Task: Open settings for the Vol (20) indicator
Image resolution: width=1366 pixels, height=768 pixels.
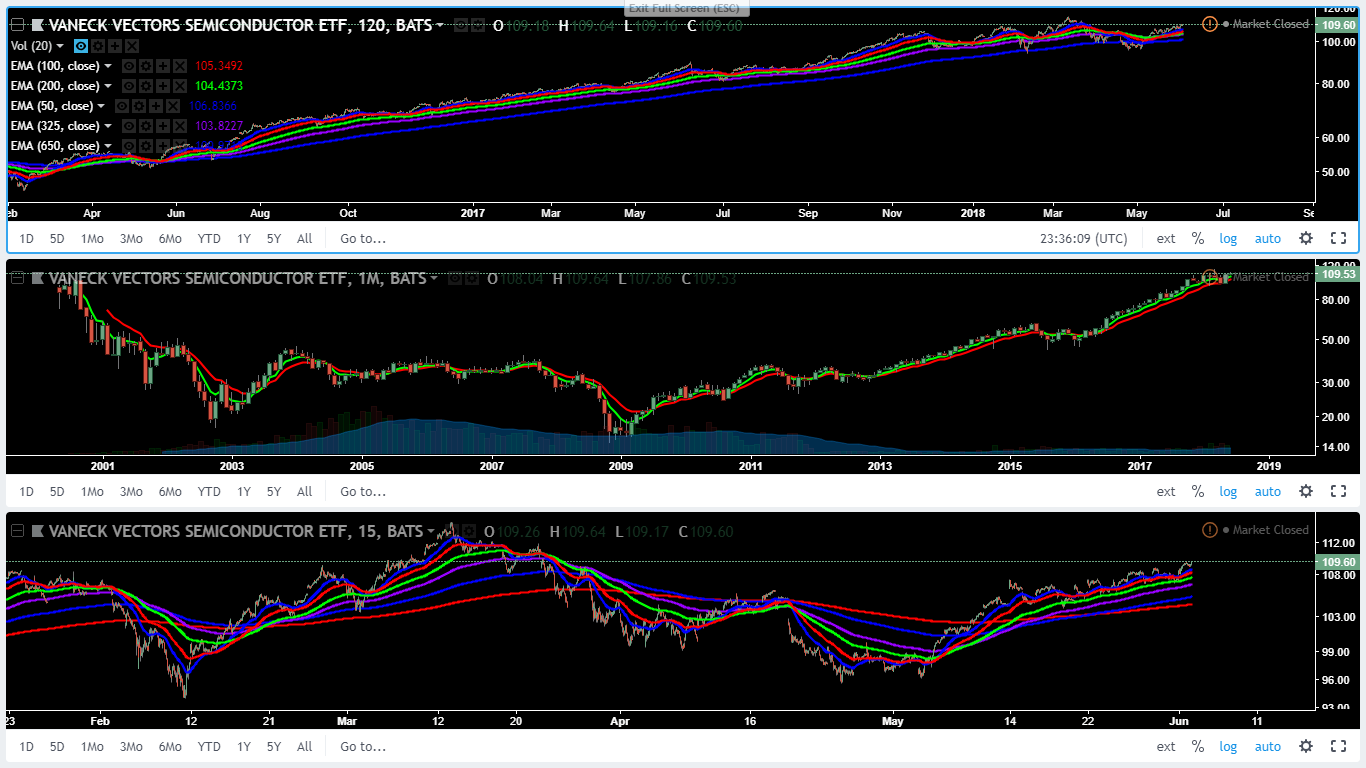Action: (98, 46)
